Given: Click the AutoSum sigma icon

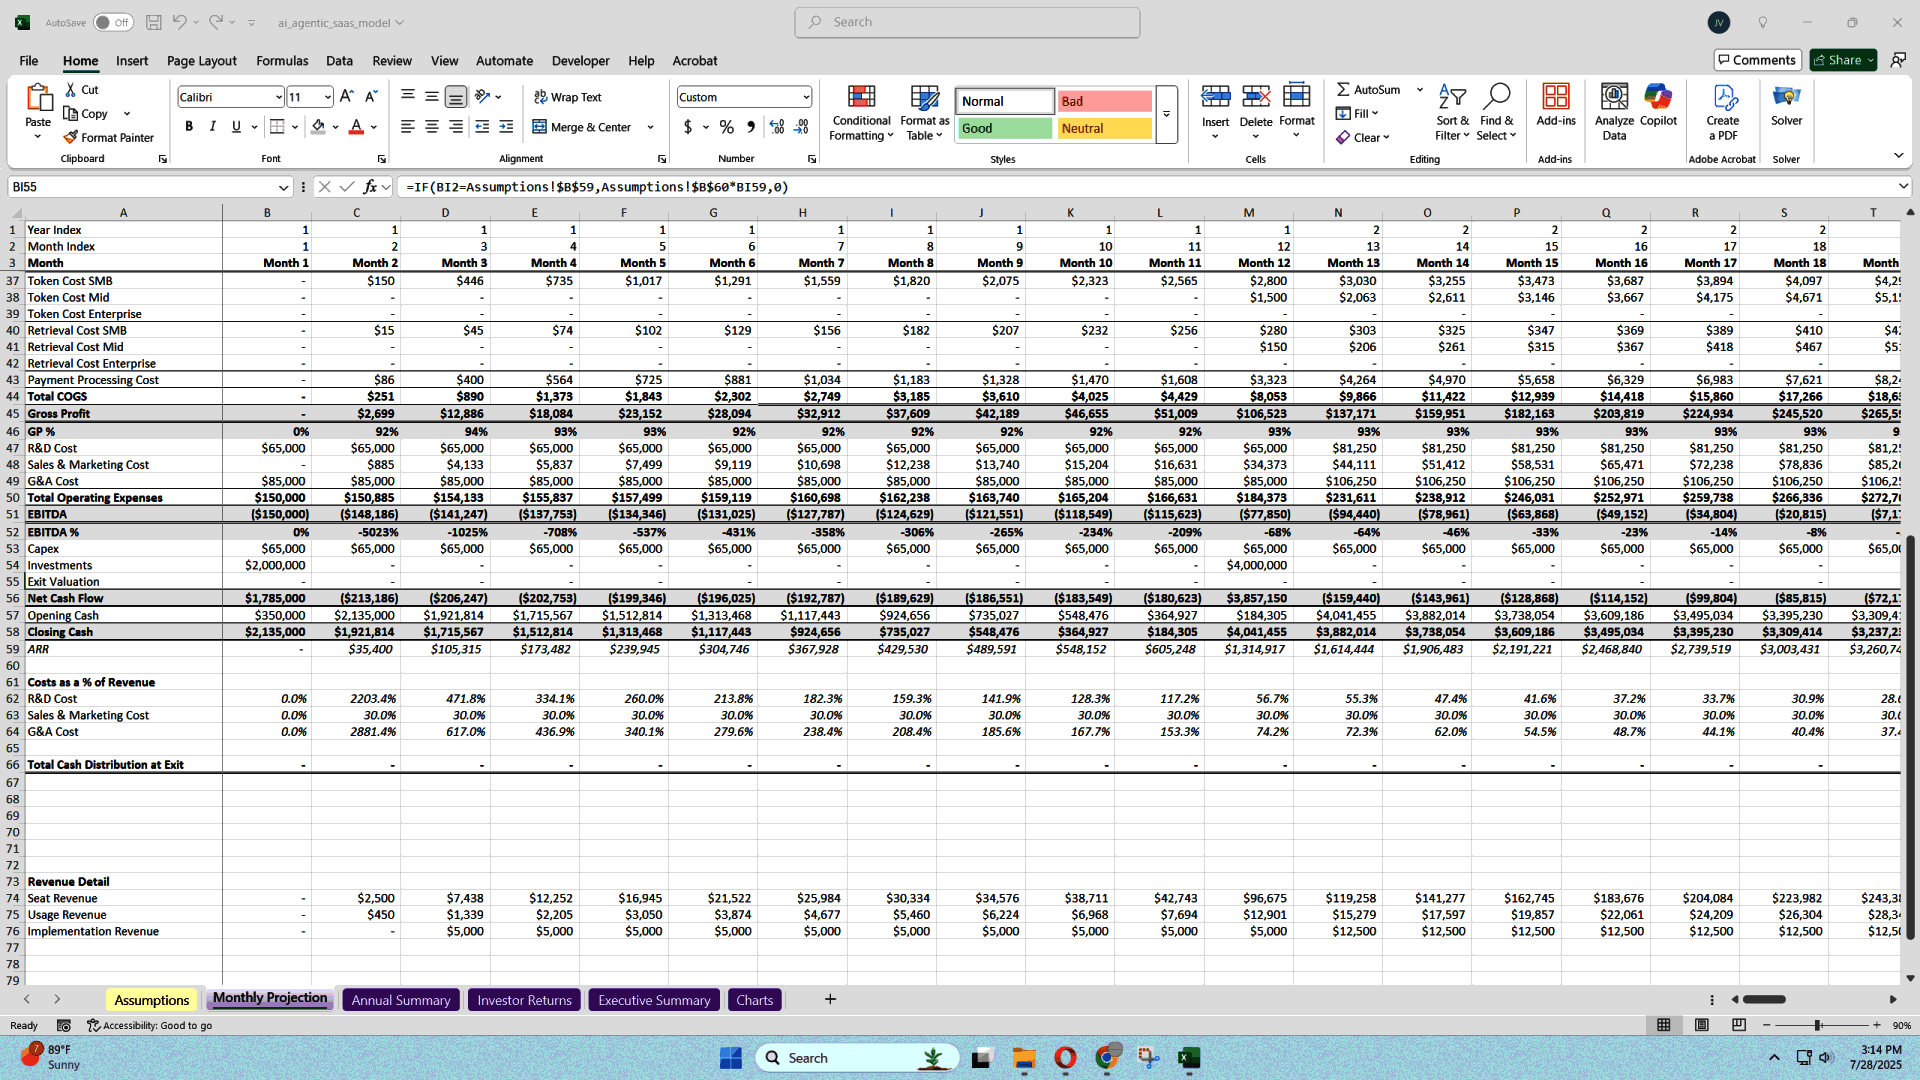Looking at the screenshot, I should coord(1343,90).
